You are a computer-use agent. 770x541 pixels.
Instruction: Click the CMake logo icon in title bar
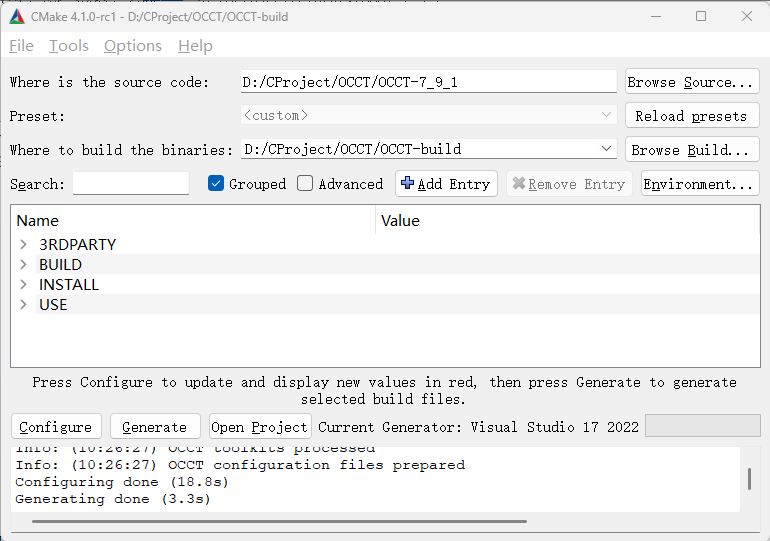pyautogui.click(x=17, y=17)
